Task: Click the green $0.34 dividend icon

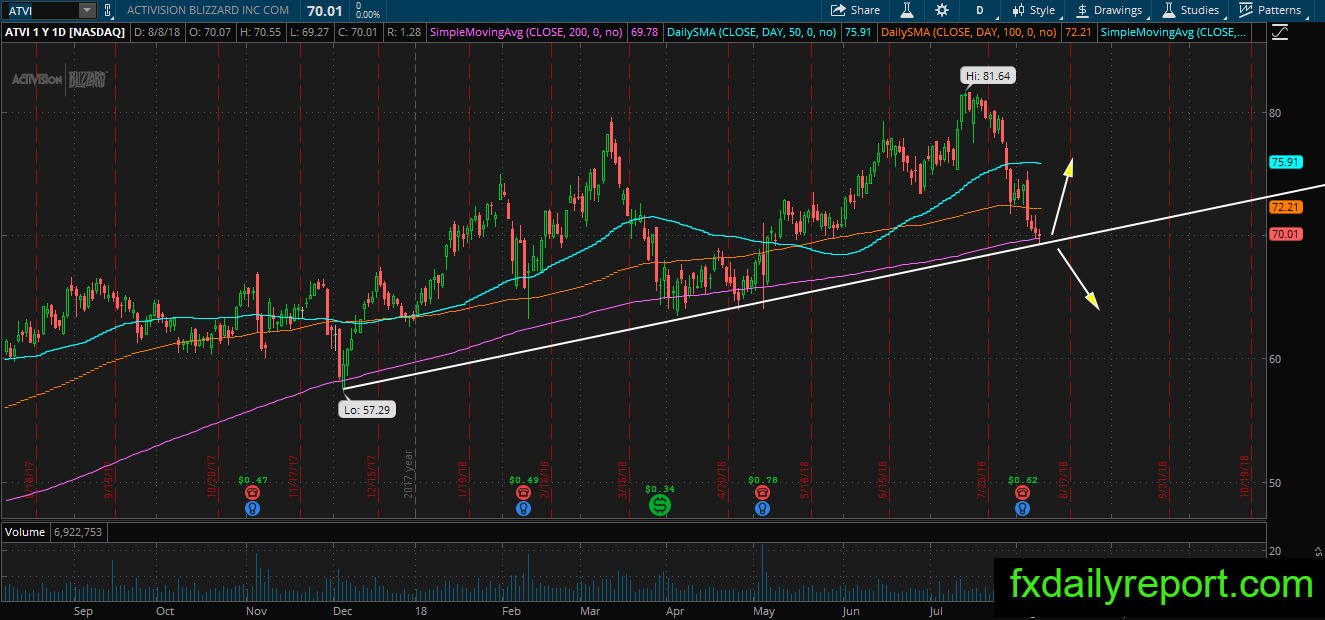Action: coord(660,506)
